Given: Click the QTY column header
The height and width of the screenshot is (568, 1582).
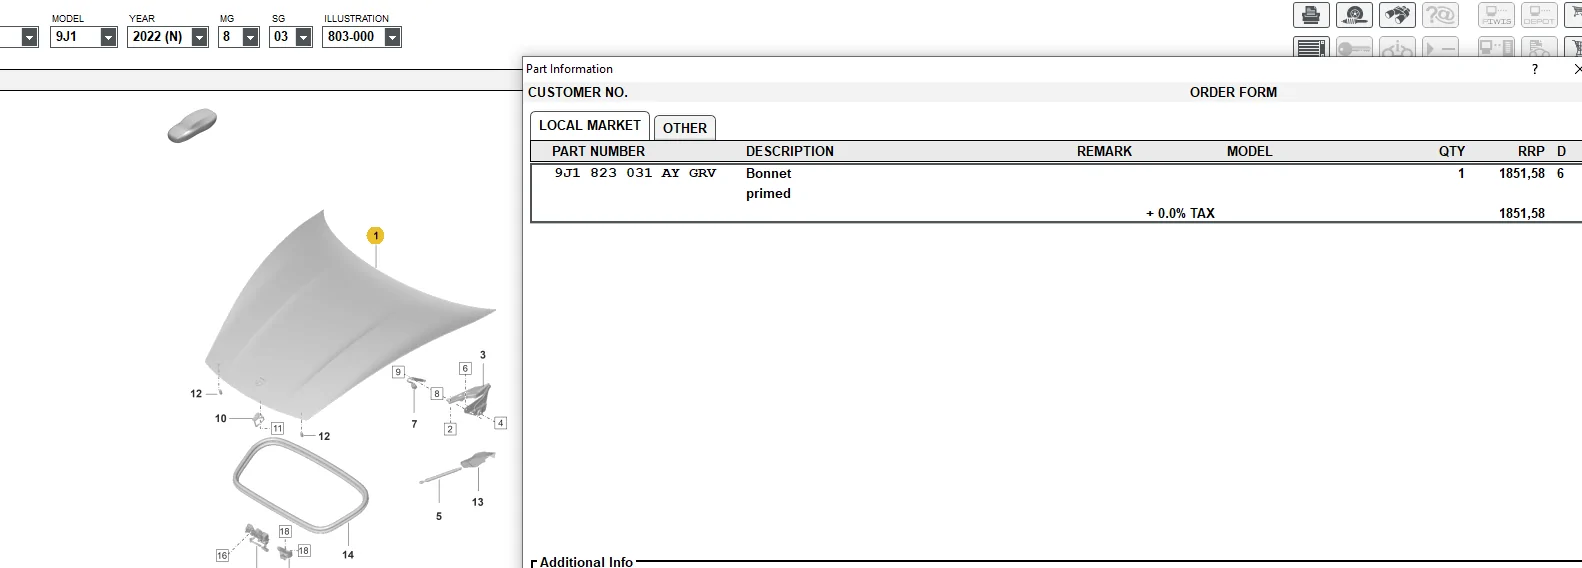Looking at the screenshot, I should pyautogui.click(x=1452, y=151).
